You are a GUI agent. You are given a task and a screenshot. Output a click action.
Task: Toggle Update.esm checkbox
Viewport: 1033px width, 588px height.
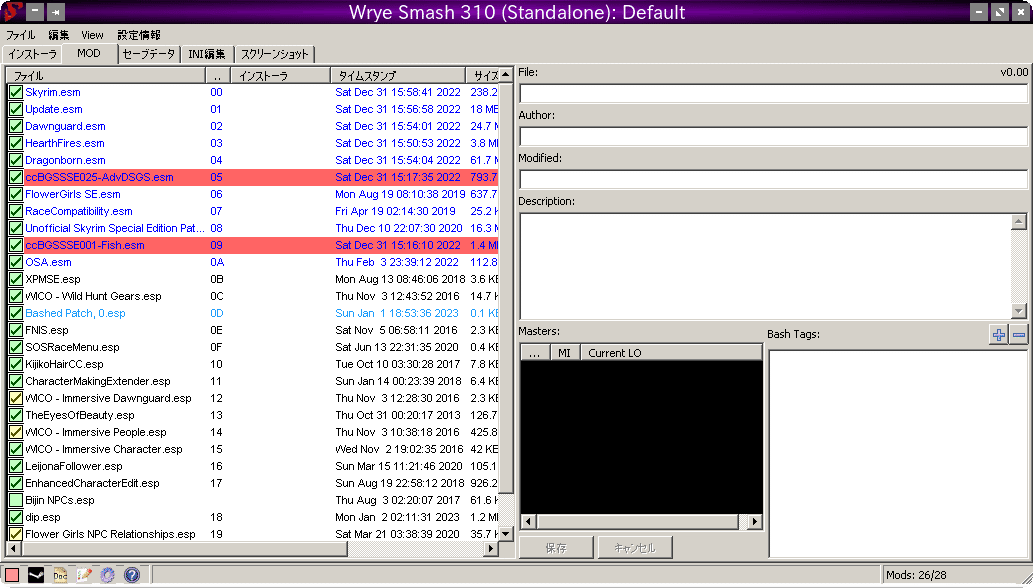click(16, 109)
